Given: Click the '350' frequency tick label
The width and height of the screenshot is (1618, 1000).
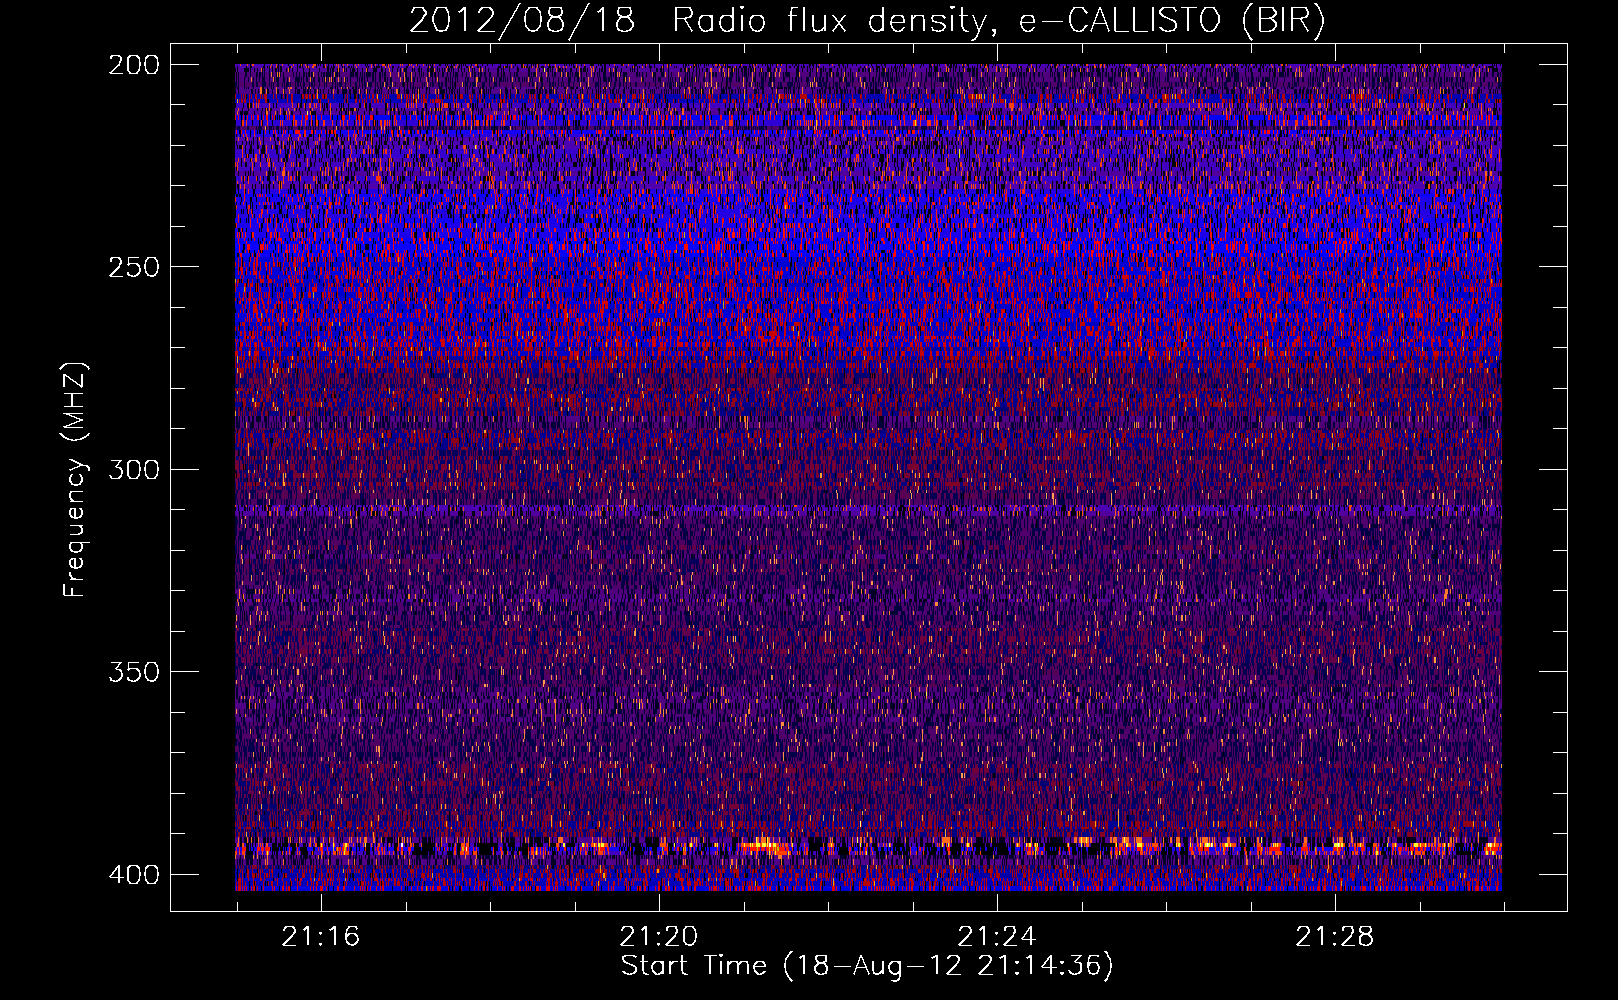Looking at the screenshot, I should click(x=133, y=672).
